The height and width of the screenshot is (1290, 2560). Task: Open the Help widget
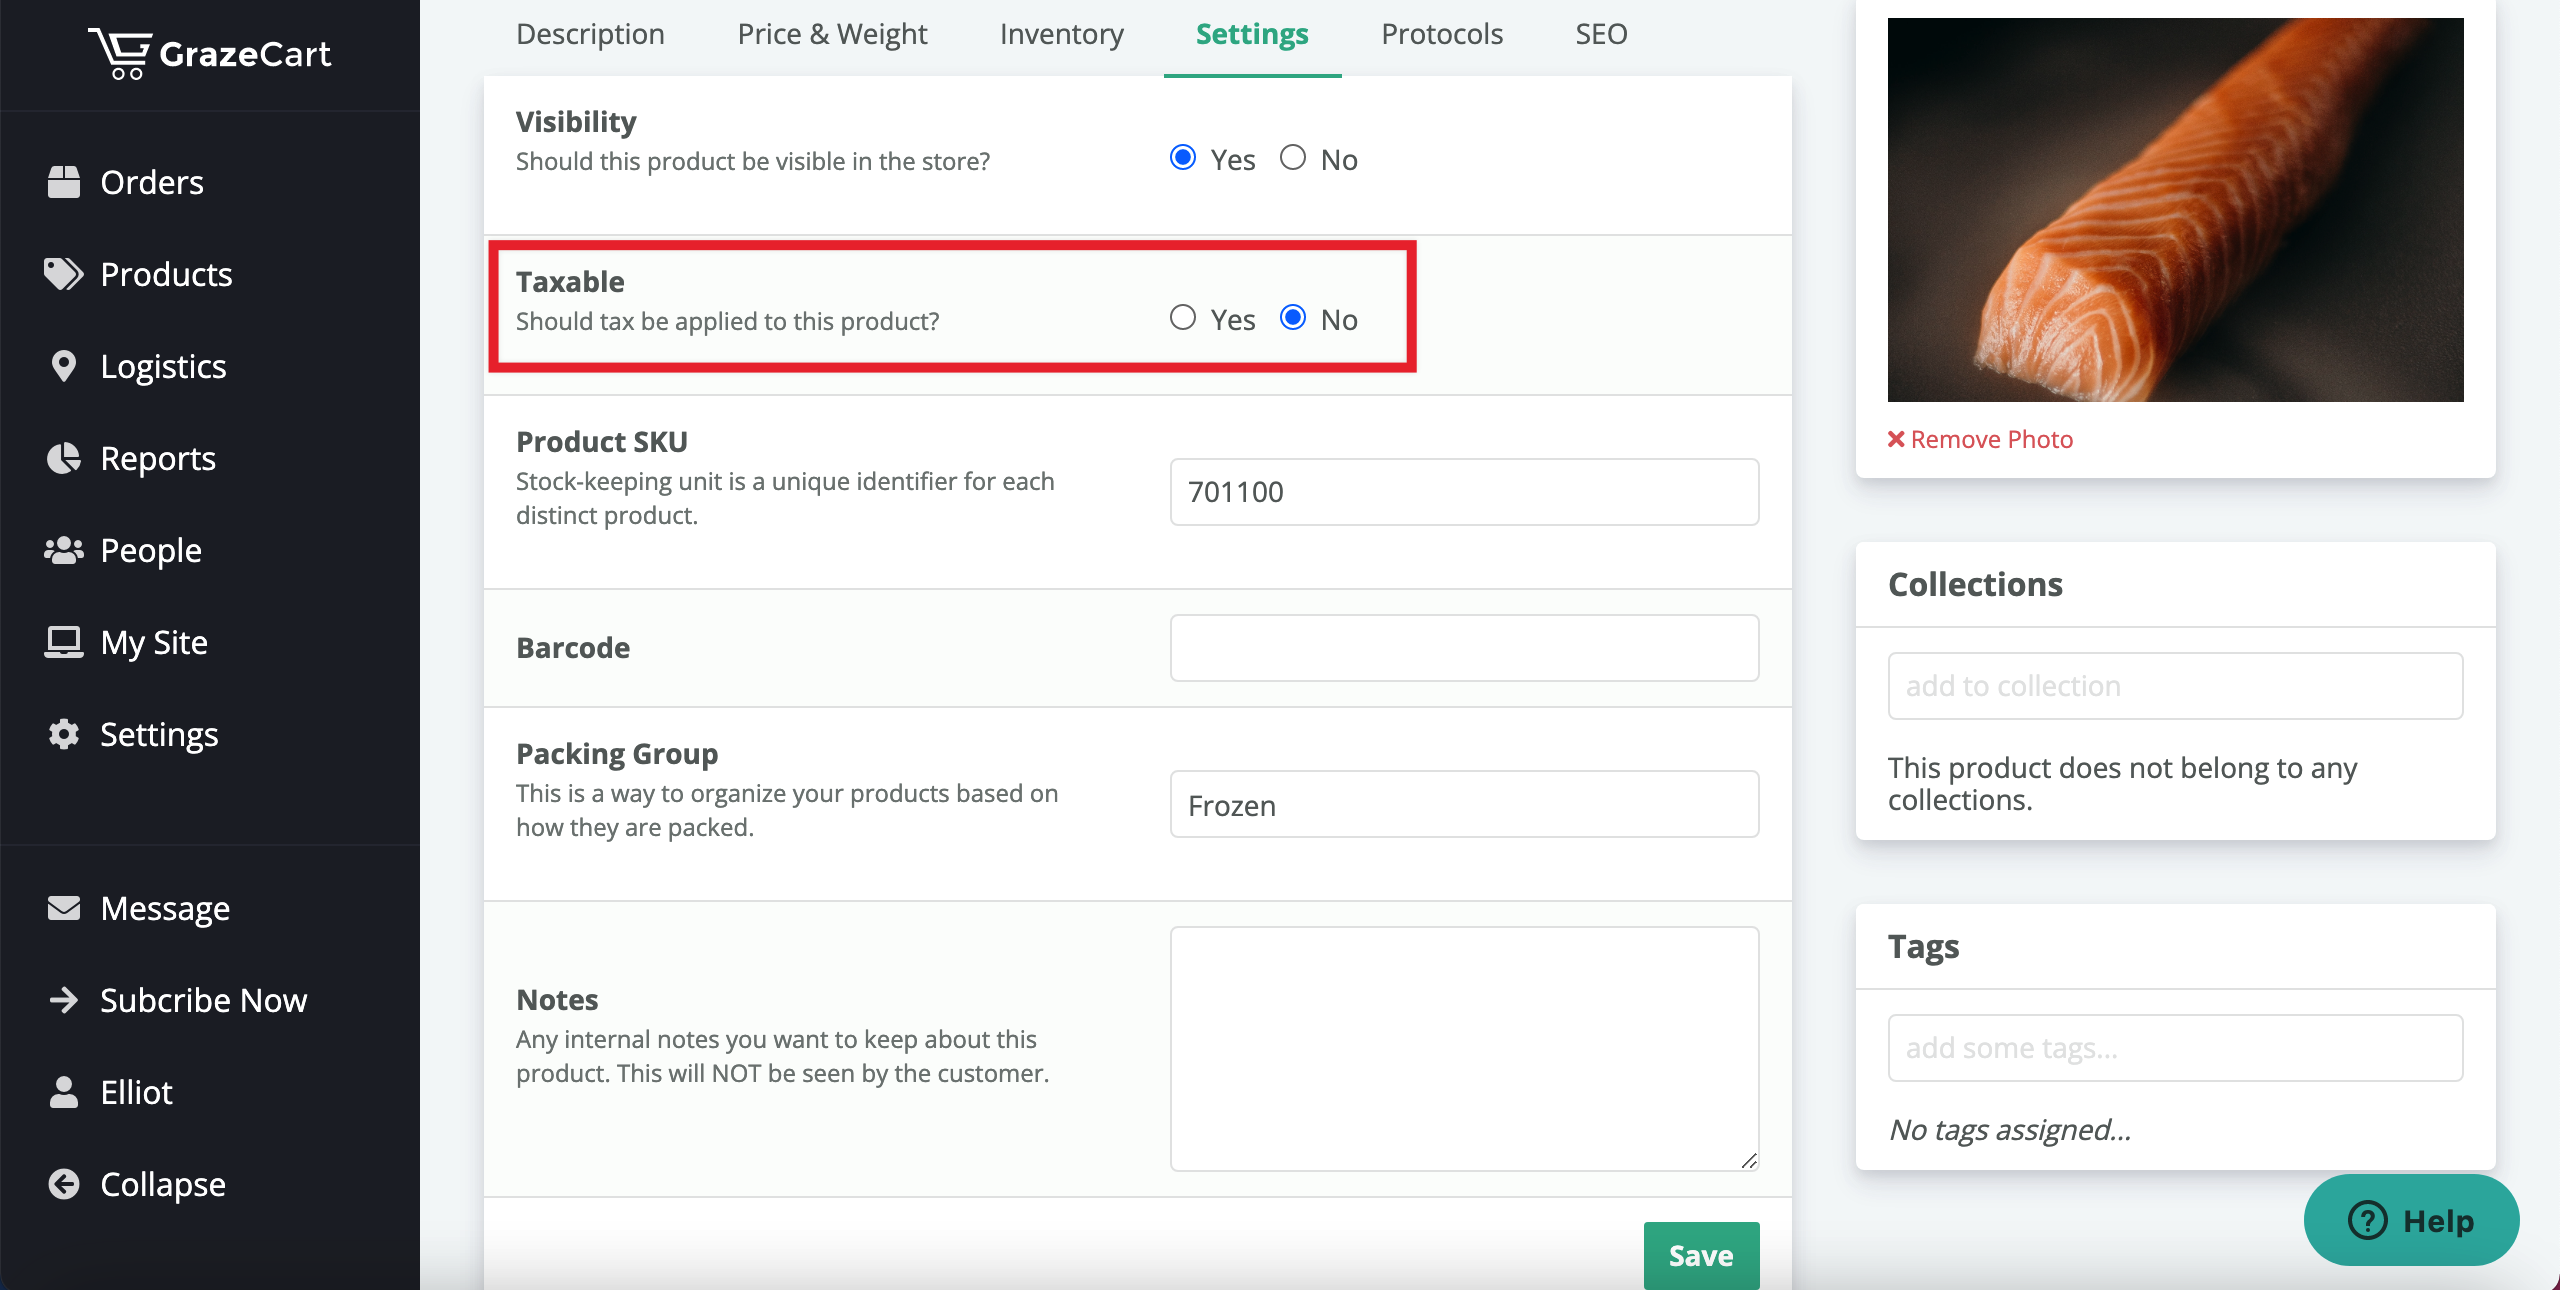click(x=2411, y=1220)
